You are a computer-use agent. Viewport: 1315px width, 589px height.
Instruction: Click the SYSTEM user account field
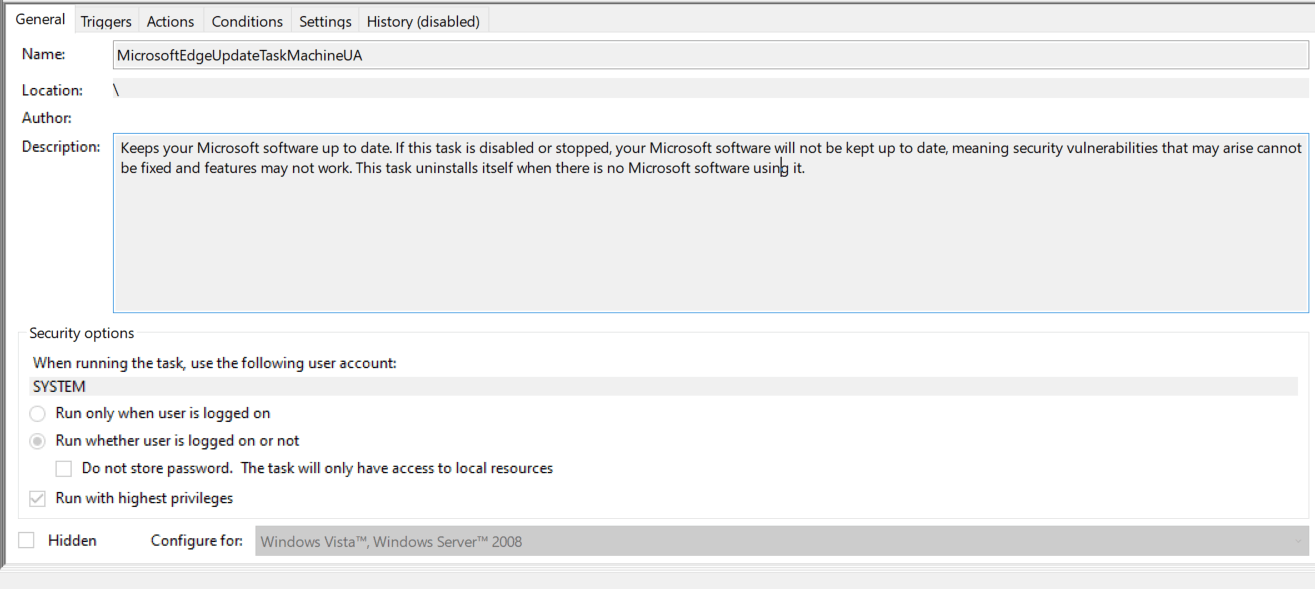click(664, 387)
